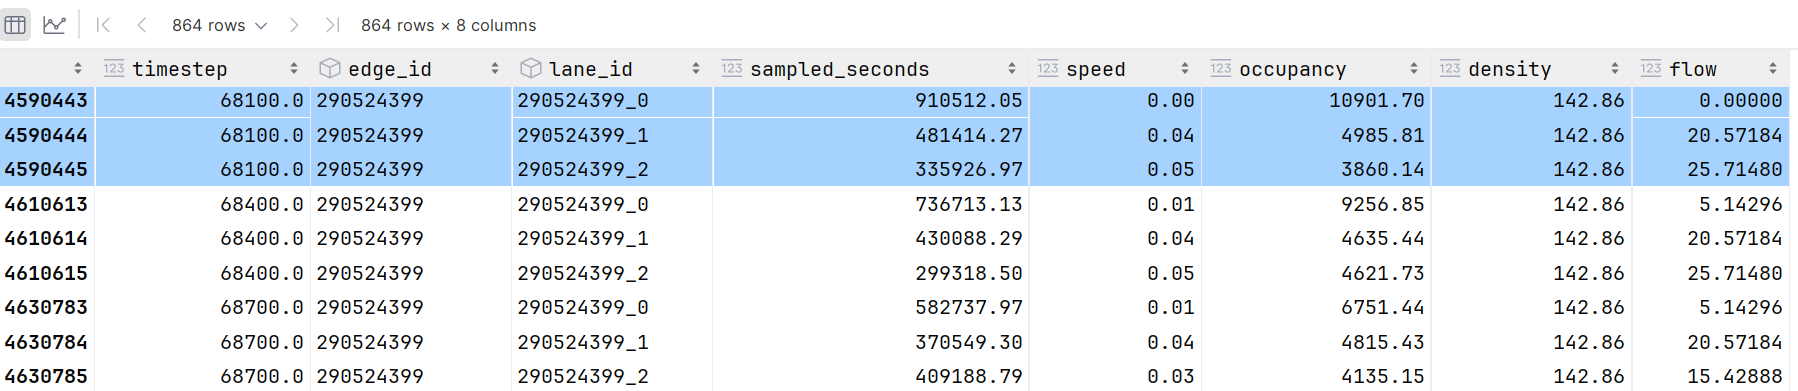Image resolution: width=1798 pixels, height=391 pixels.
Task: Sort by sampled_seconds column arrows
Action: point(1012,68)
